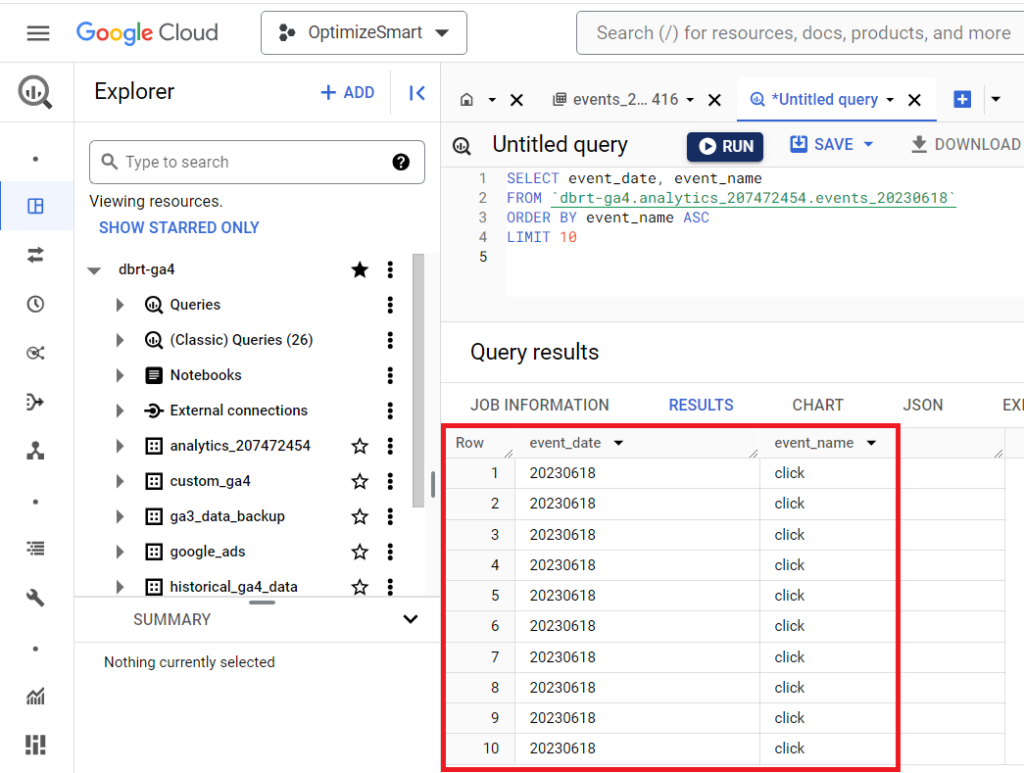The height and width of the screenshot is (773, 1024).
Task: Switch to the JOB INFORMATION tab
Action: (539, 405)
